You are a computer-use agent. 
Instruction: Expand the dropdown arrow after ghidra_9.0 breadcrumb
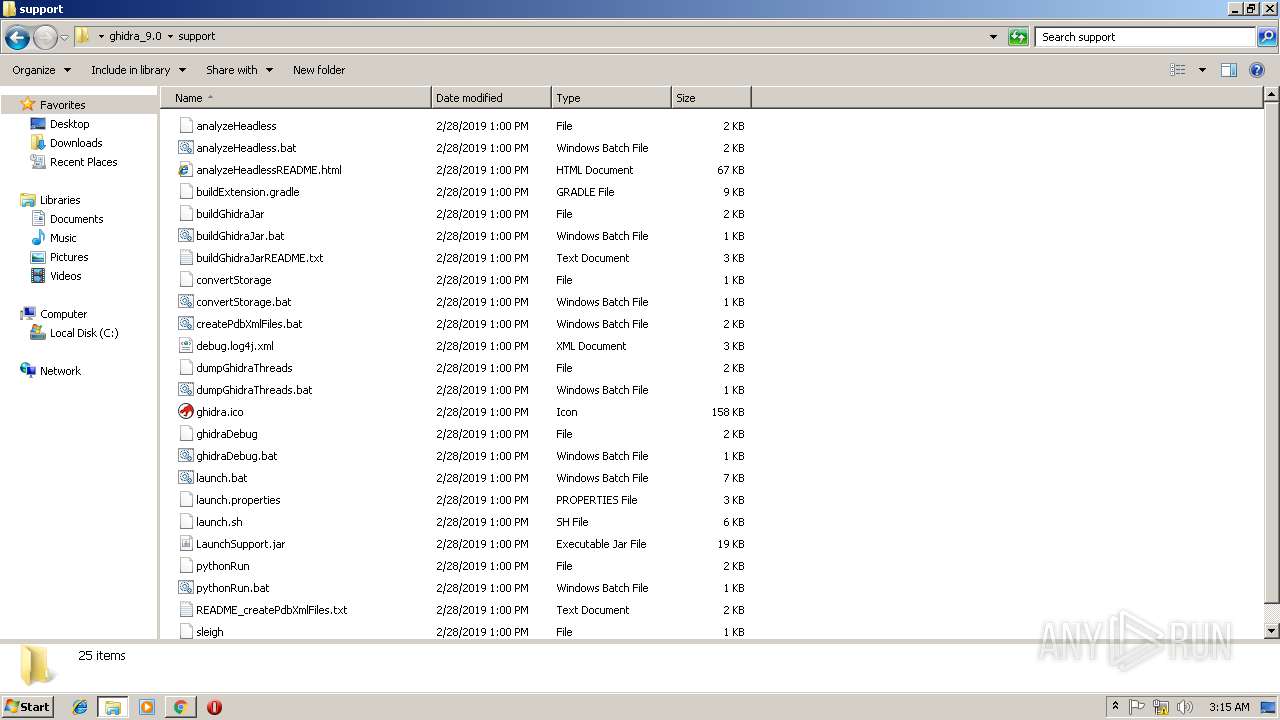tap(170, 37)
